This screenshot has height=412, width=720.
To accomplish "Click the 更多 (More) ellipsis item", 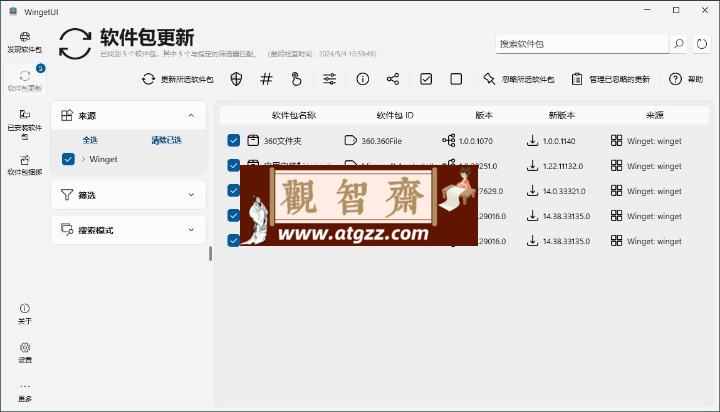I will click(25, 392).
